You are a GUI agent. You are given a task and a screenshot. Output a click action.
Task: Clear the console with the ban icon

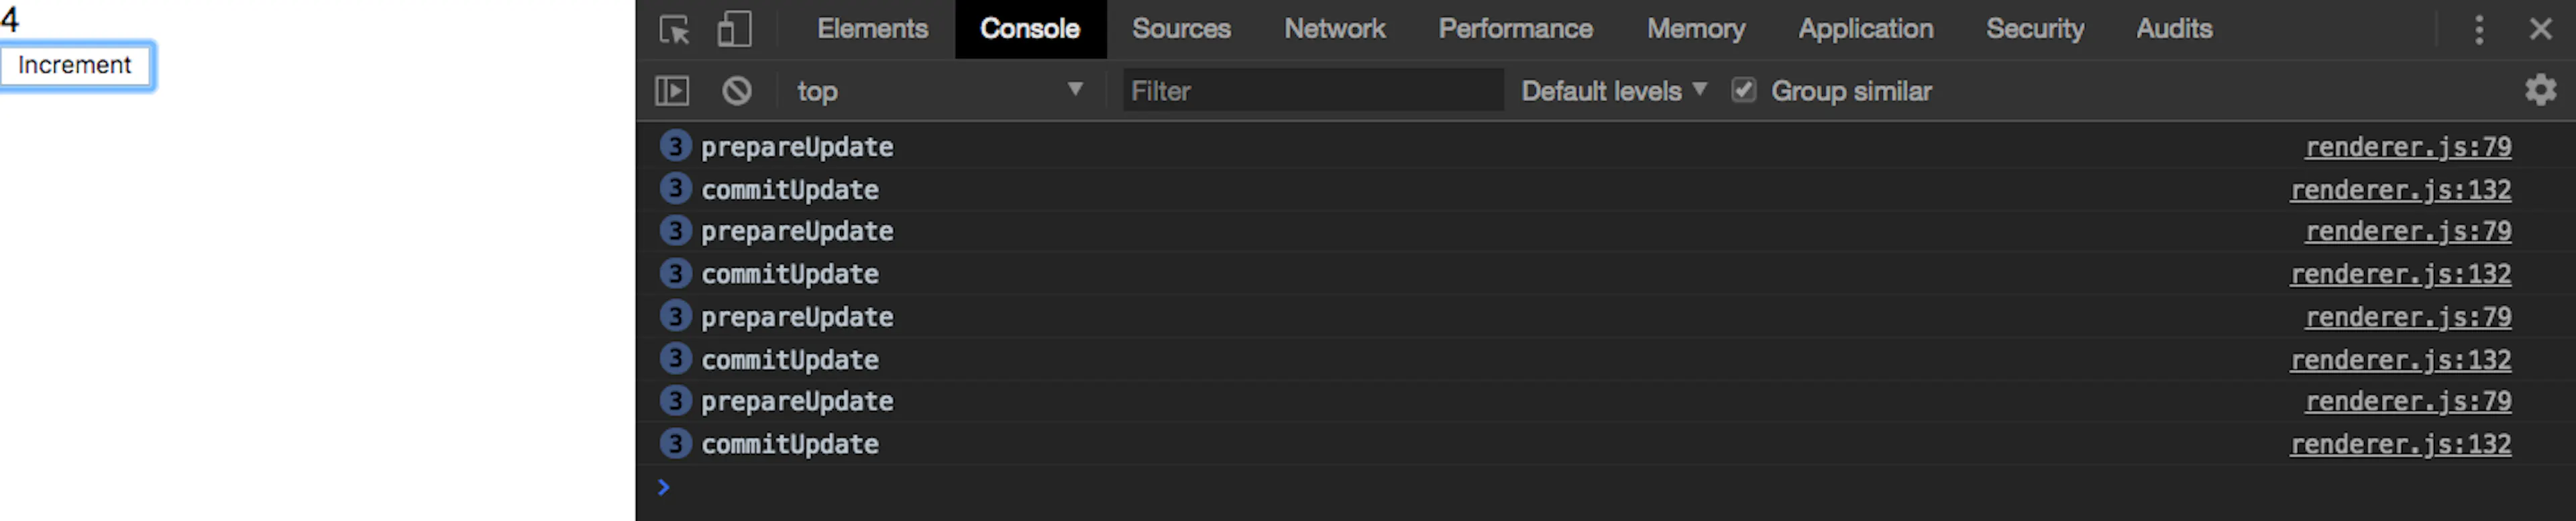737,91
